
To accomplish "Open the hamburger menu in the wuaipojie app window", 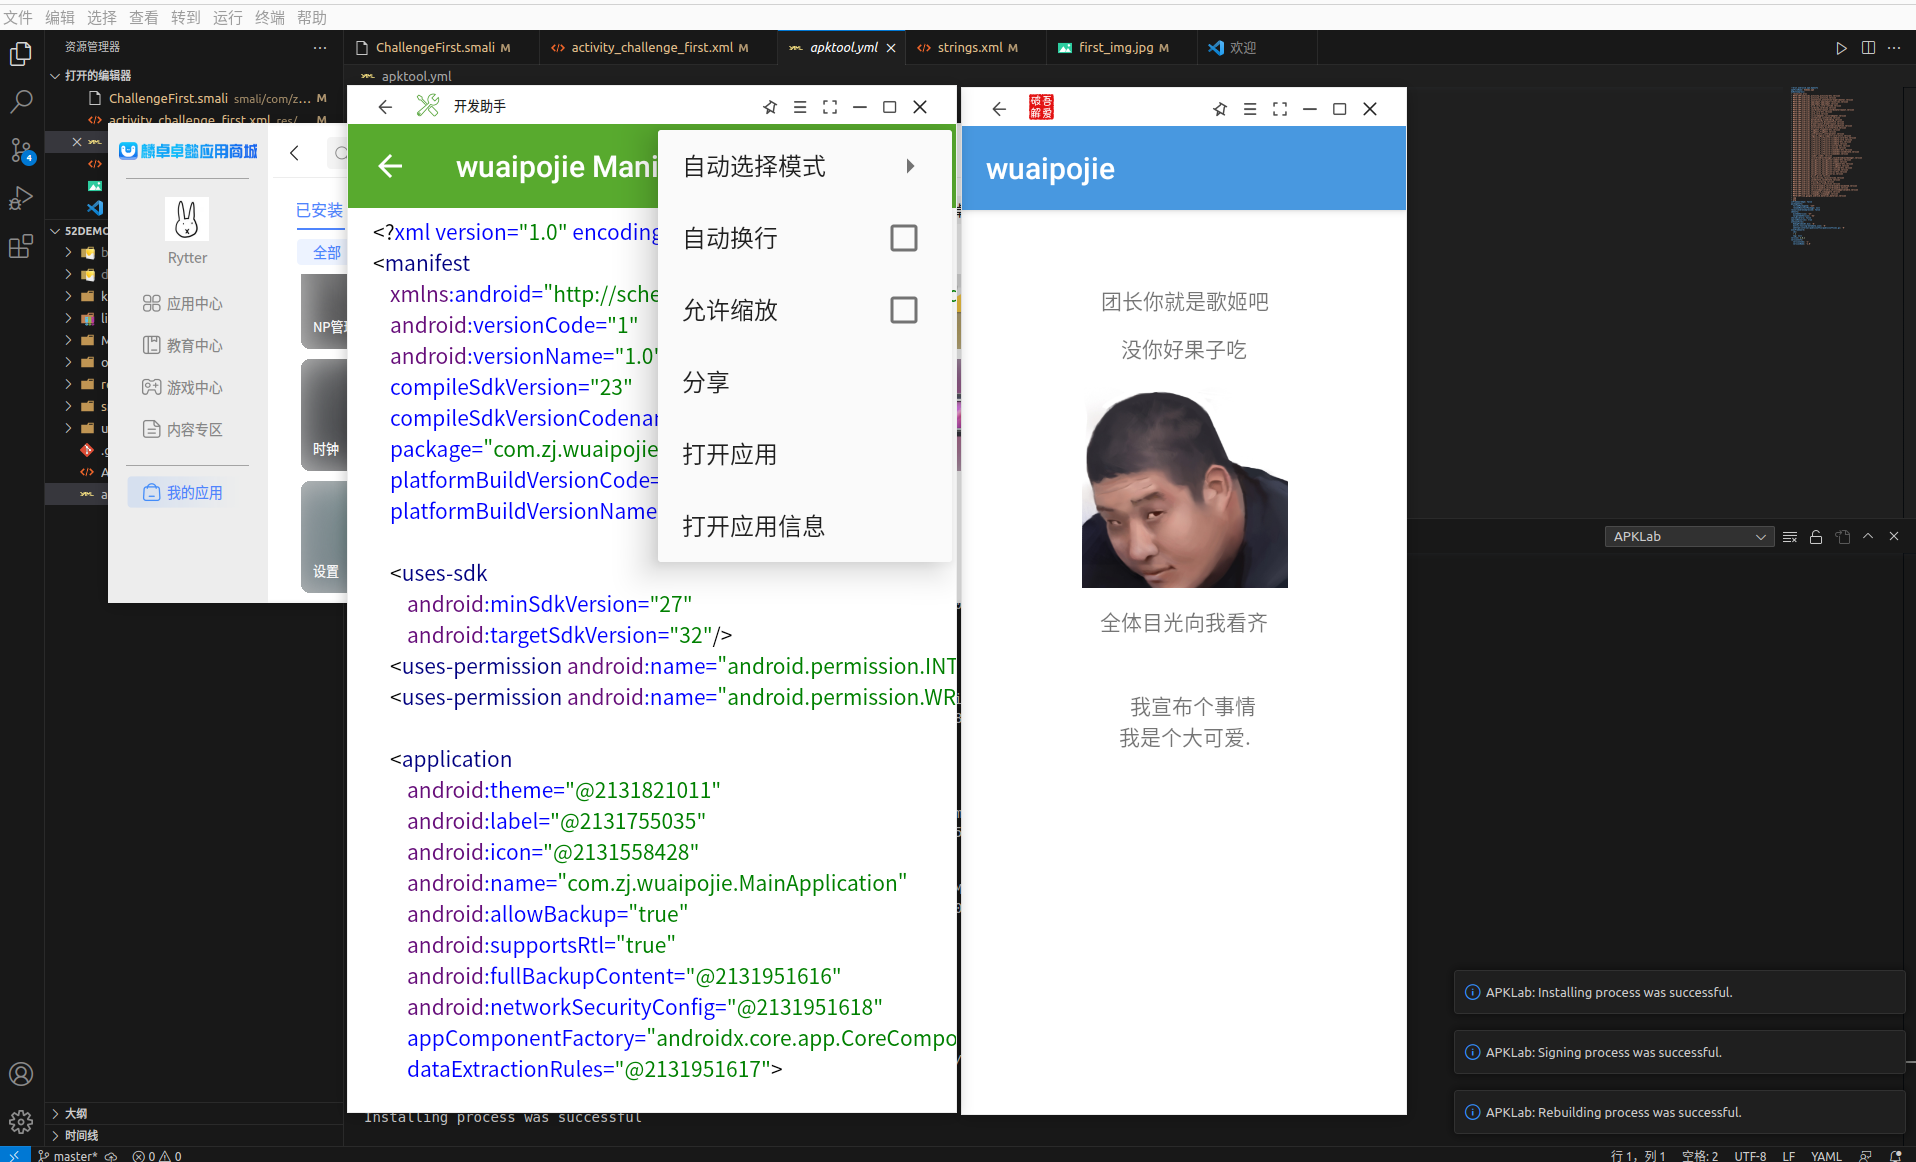I will click(x=1250, y=109).
